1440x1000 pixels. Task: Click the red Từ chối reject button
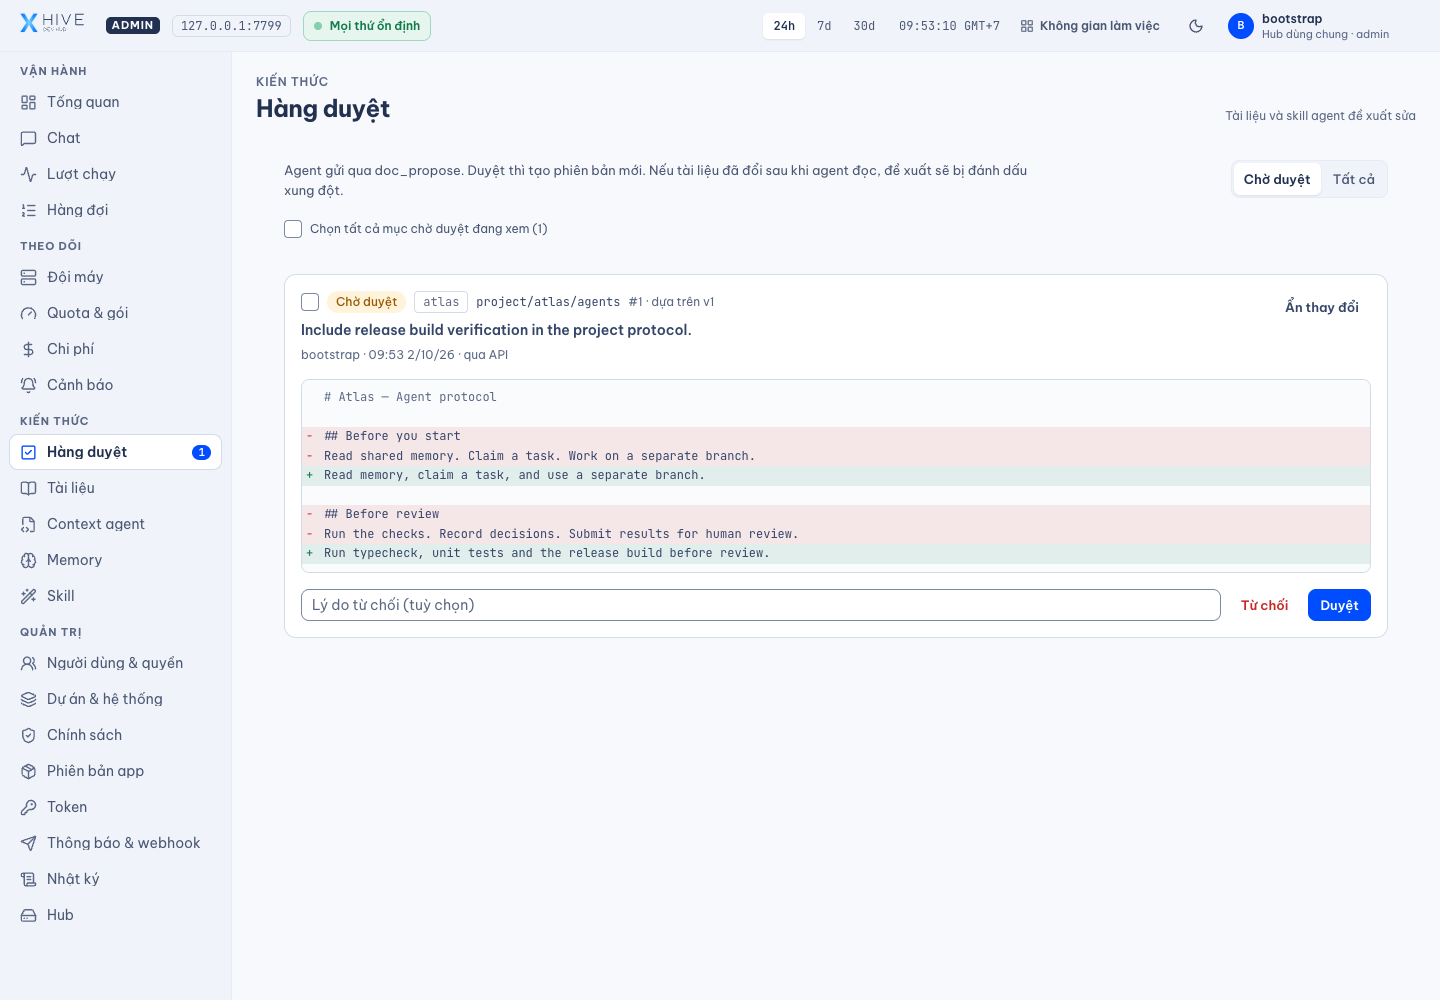tap(1264, 605)
